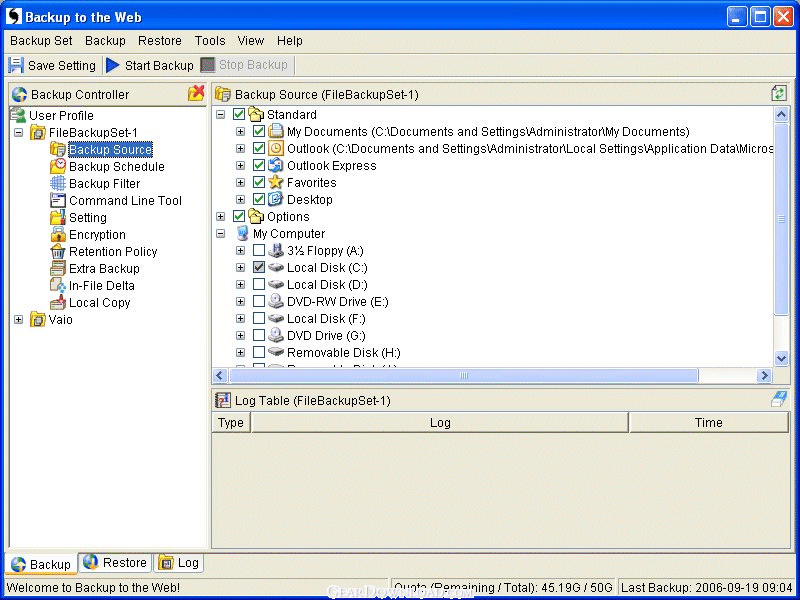This screenshot has width=800, height=600.
Task: Click the Save Setting floppy disk icon
Action: [16, 65]
